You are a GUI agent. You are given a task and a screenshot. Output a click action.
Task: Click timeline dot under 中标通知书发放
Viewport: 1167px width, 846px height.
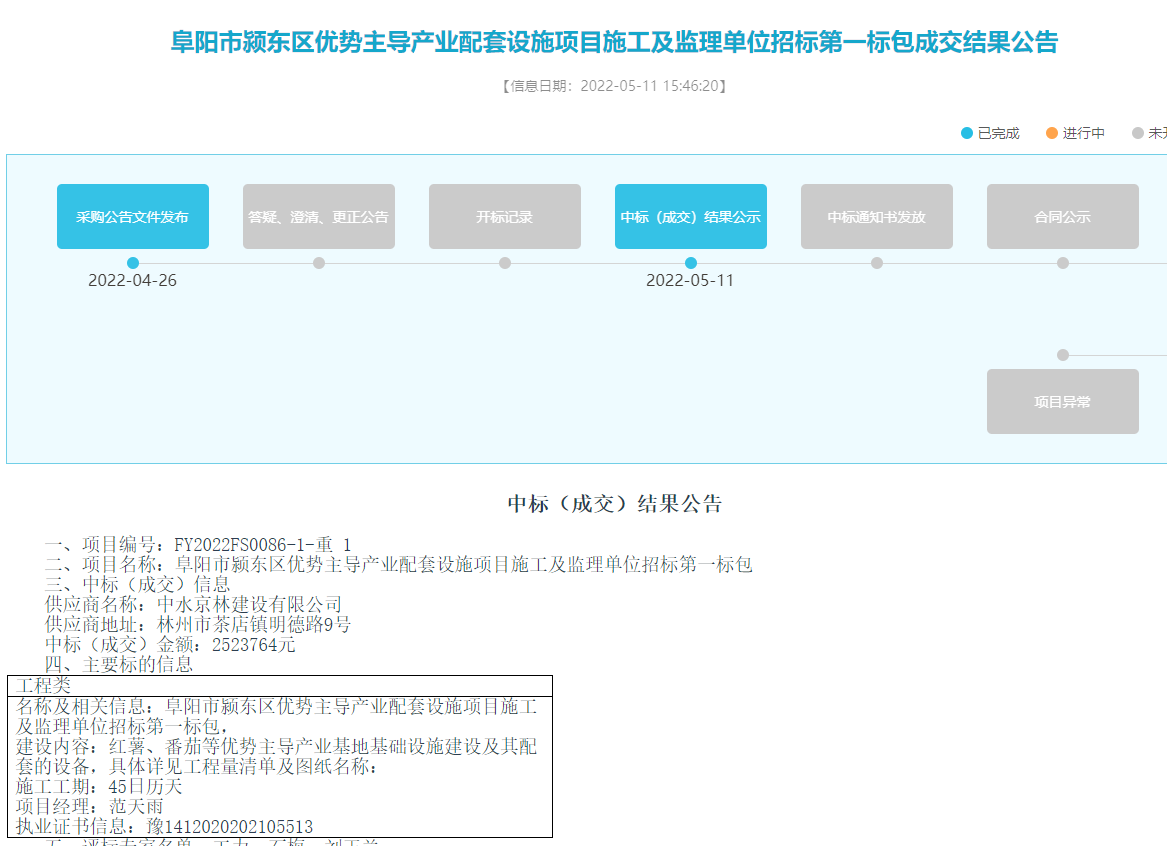tap(877, 263)
